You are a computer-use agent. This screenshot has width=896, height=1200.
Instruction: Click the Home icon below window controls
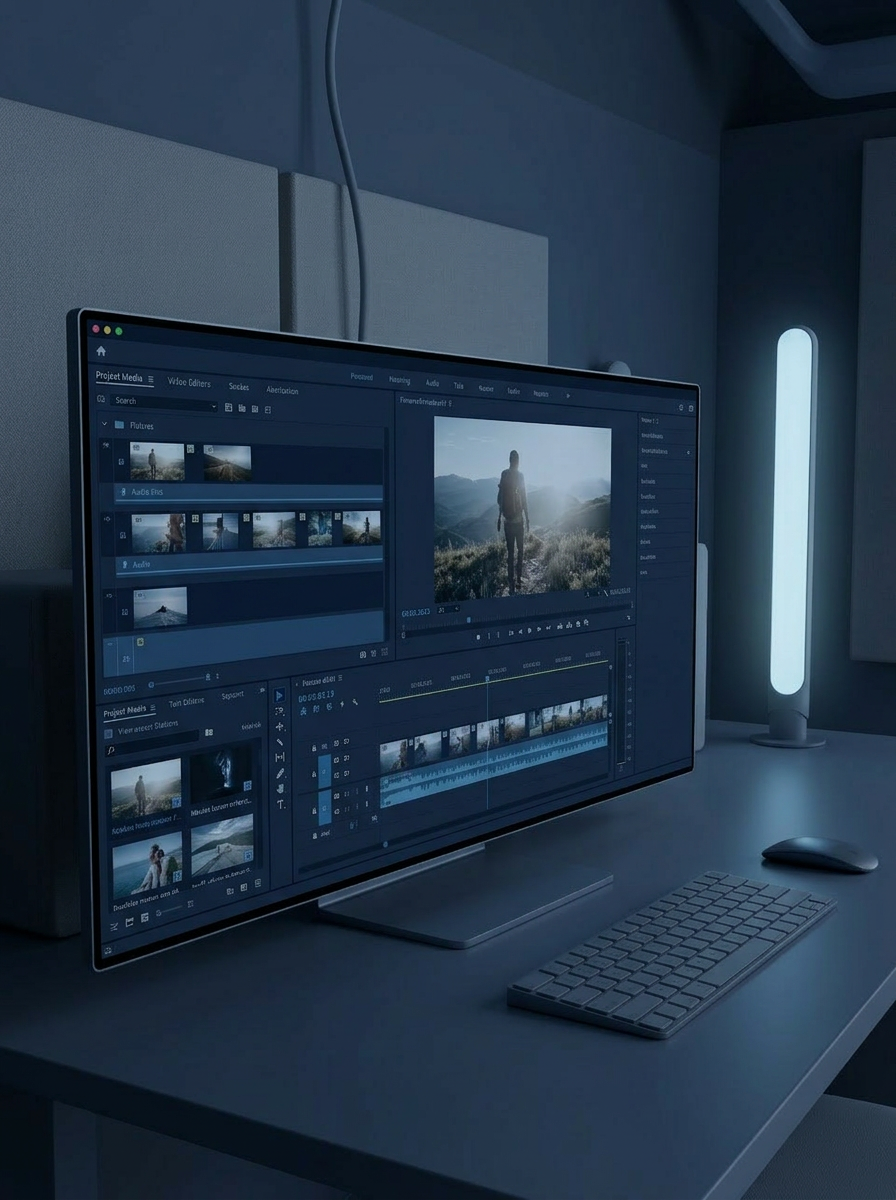(x=101, y=351)
